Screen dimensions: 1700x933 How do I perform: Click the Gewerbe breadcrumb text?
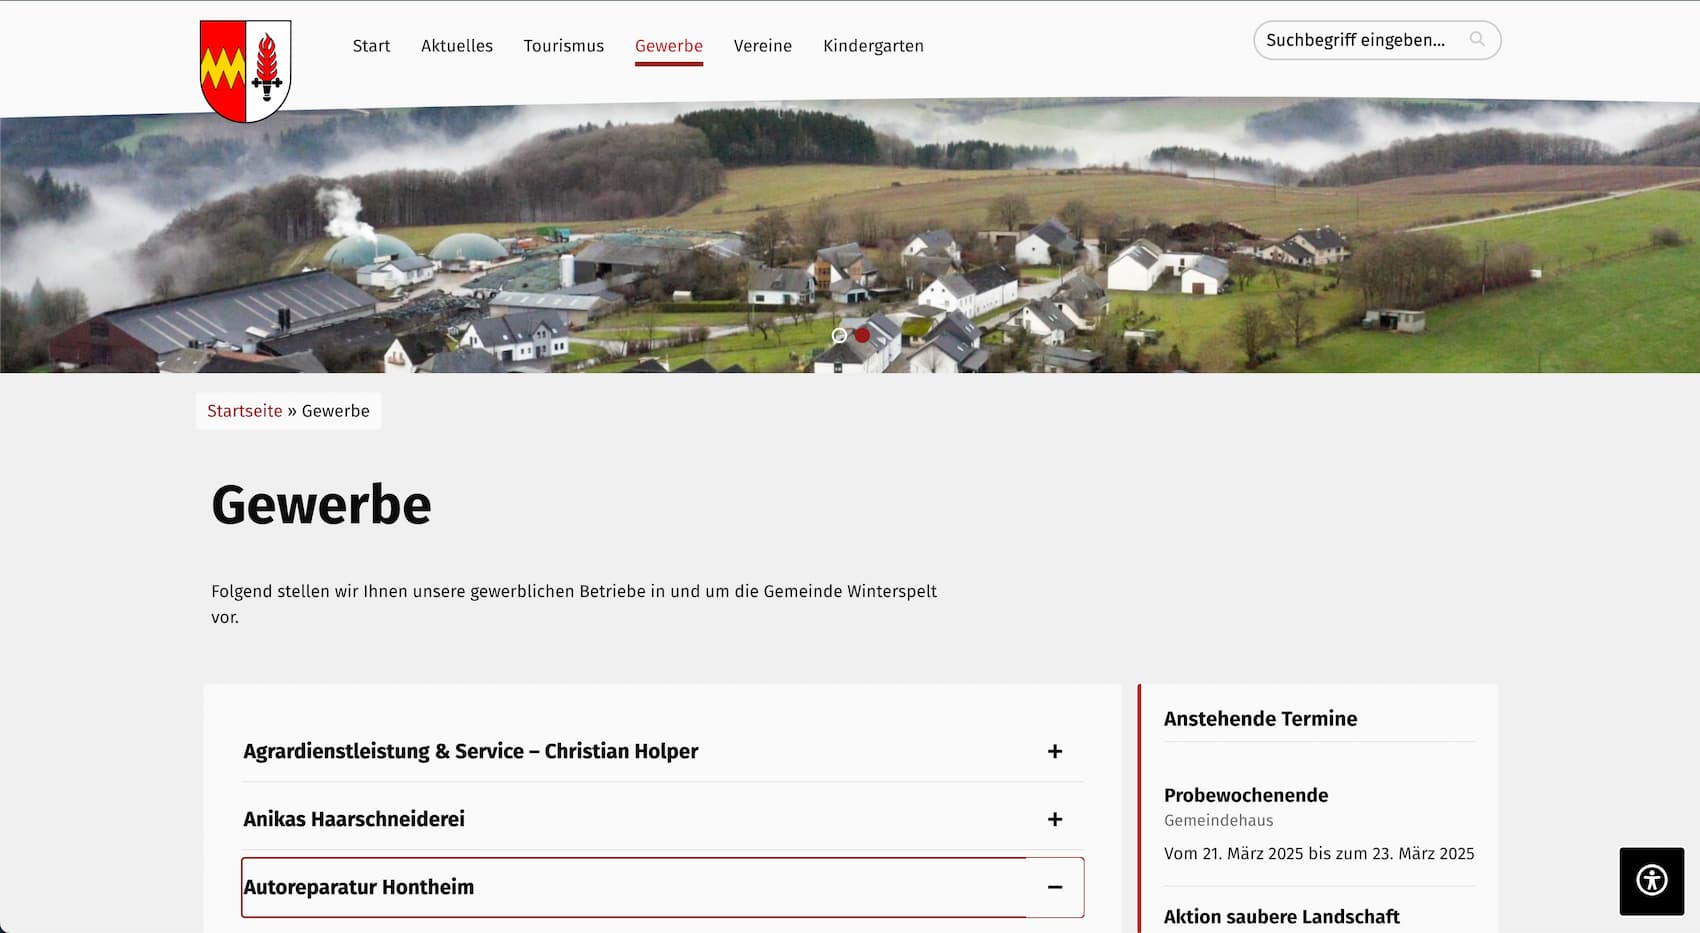point(336,411)
